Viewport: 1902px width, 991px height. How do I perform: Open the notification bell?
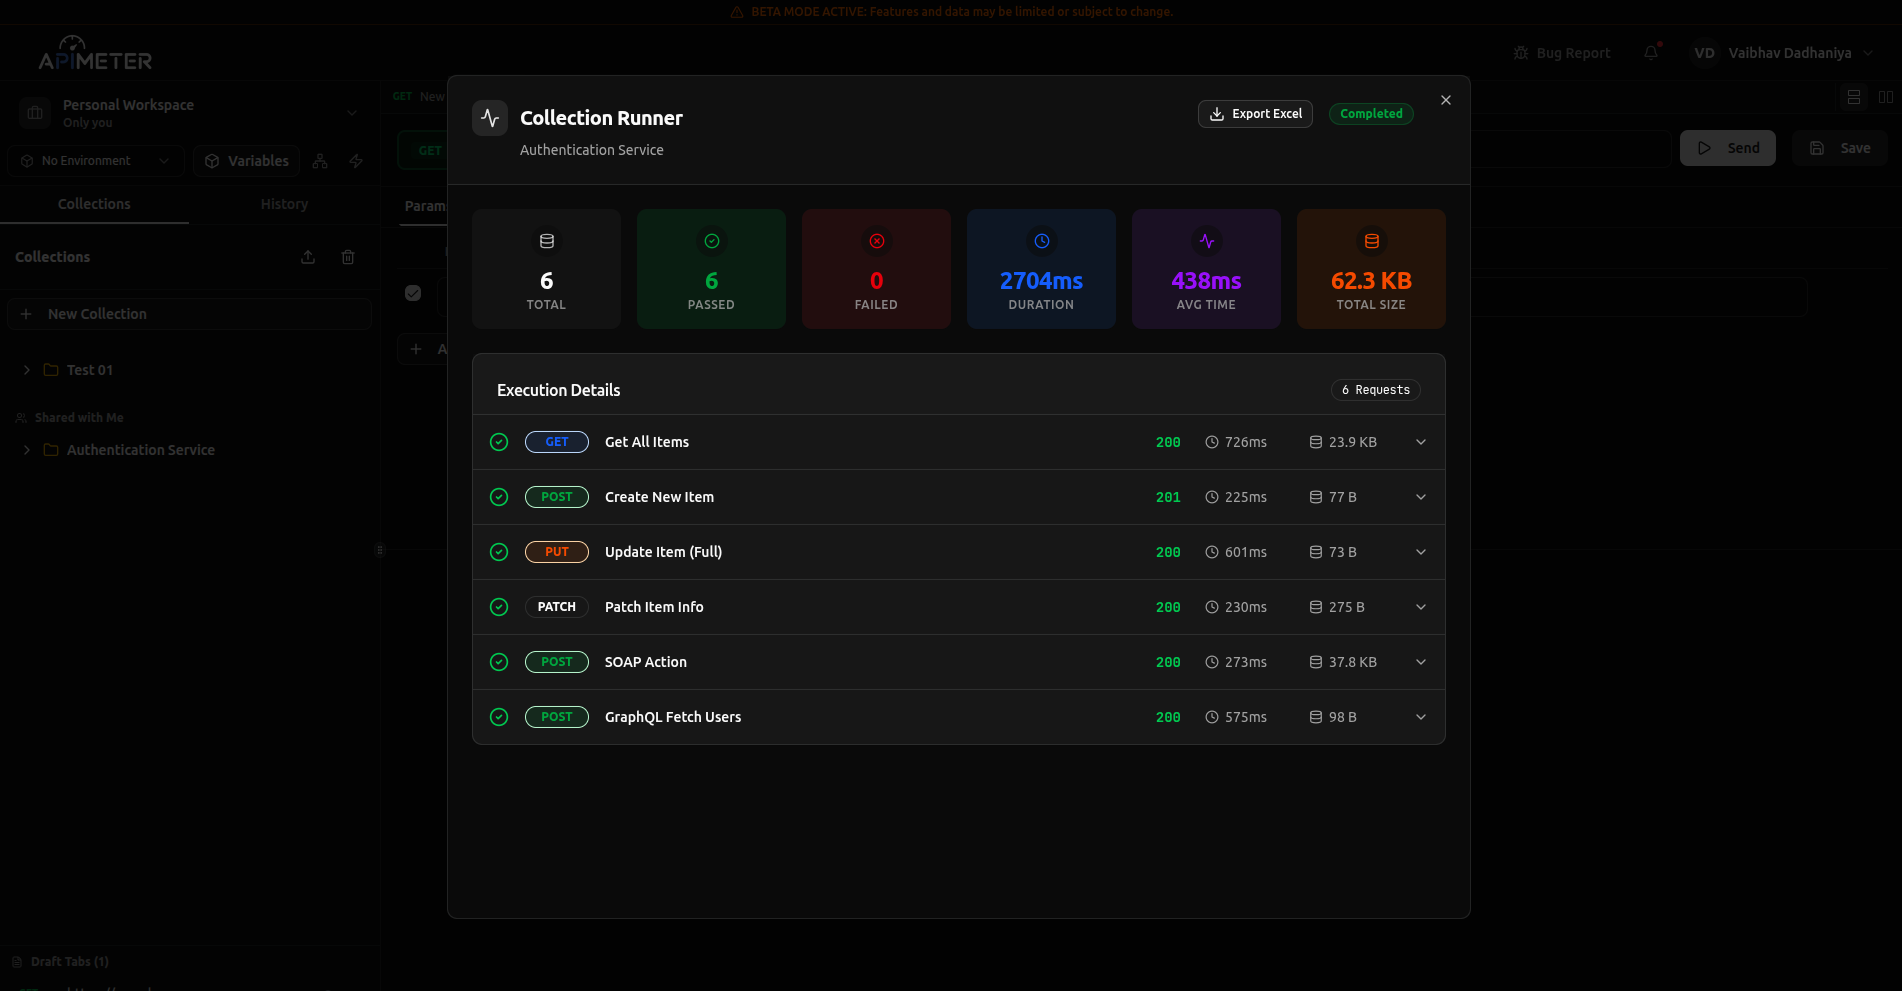pyautogui.click(x=1649, y=52)
